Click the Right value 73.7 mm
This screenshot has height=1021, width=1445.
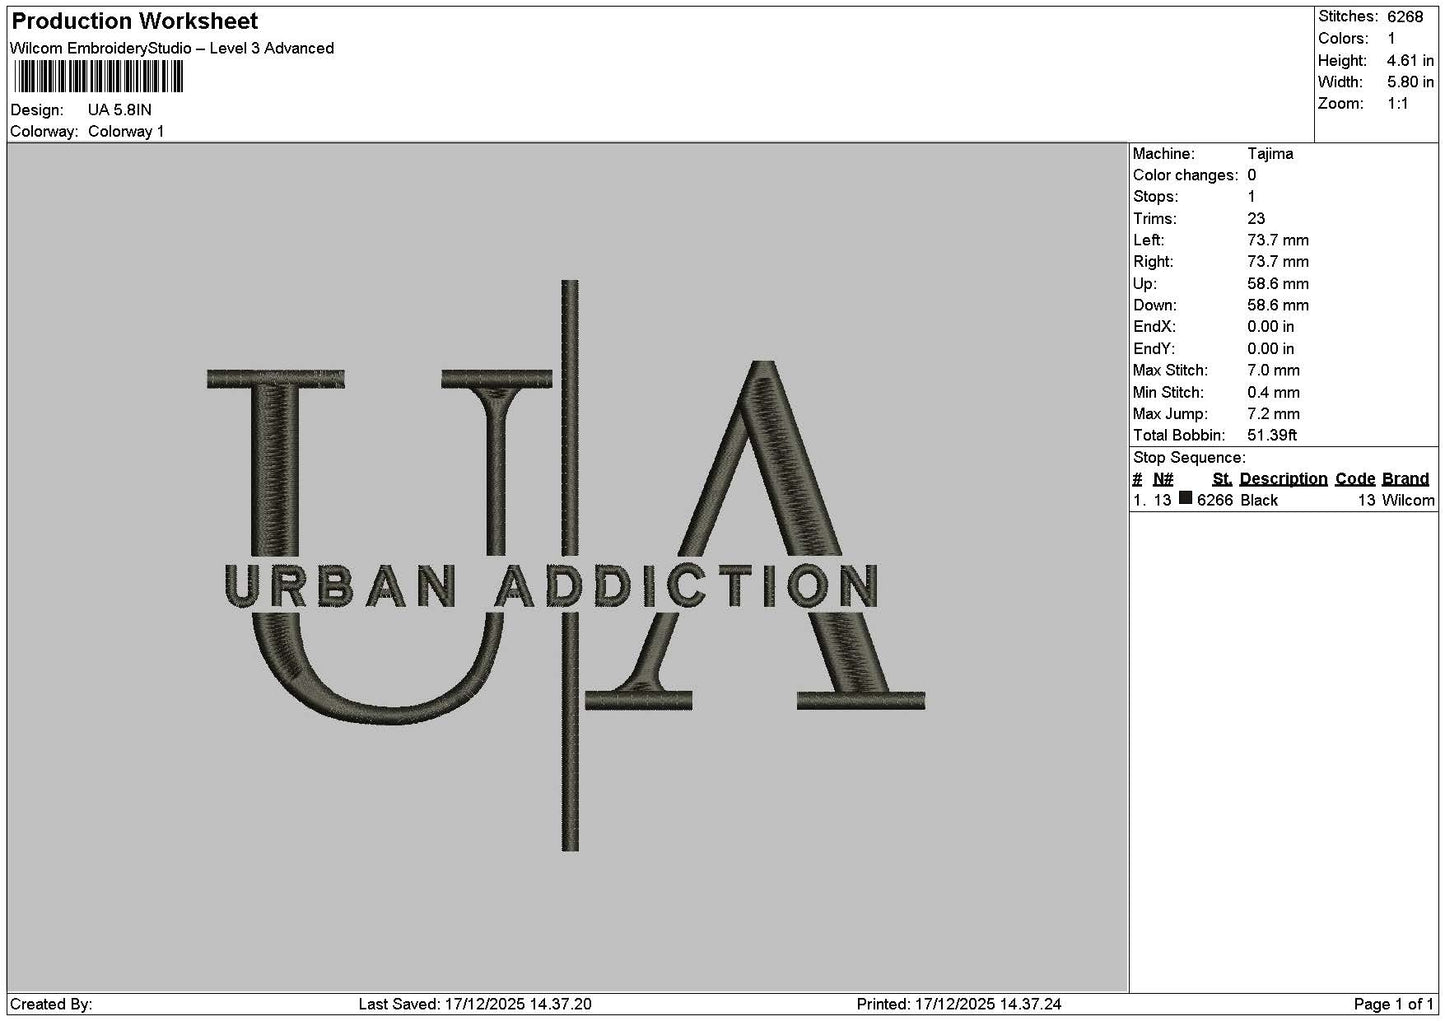(x=1278, y=262)
